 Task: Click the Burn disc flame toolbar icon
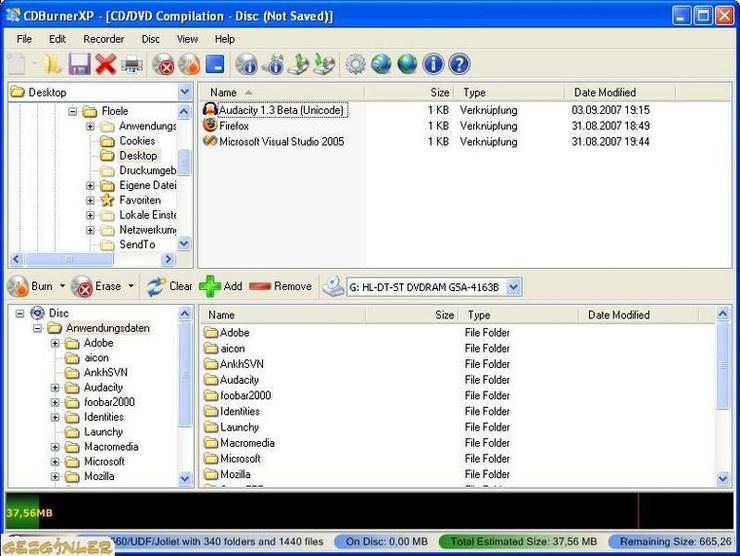click(189, 64)
